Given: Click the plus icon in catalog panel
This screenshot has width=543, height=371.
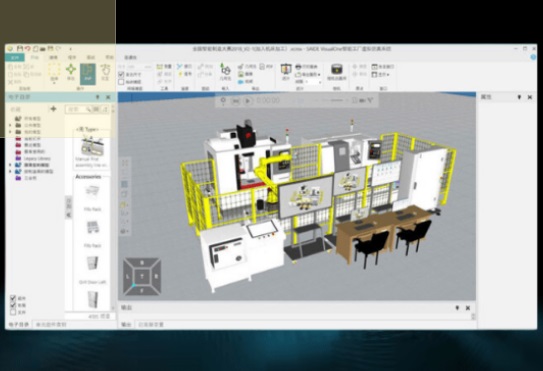Looking at the screenshot, I should tap(53, 109).
